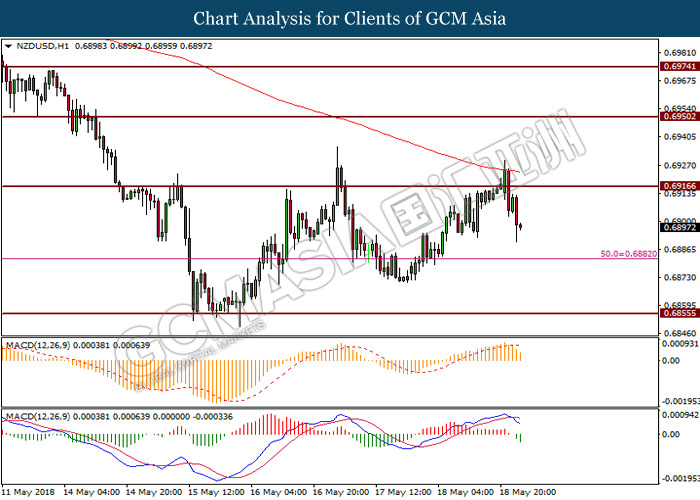Viewport: 700px width, 500px height.
Task: Select the 50.0=0.68820 Fibonacci label
Action: pos(629,254)
